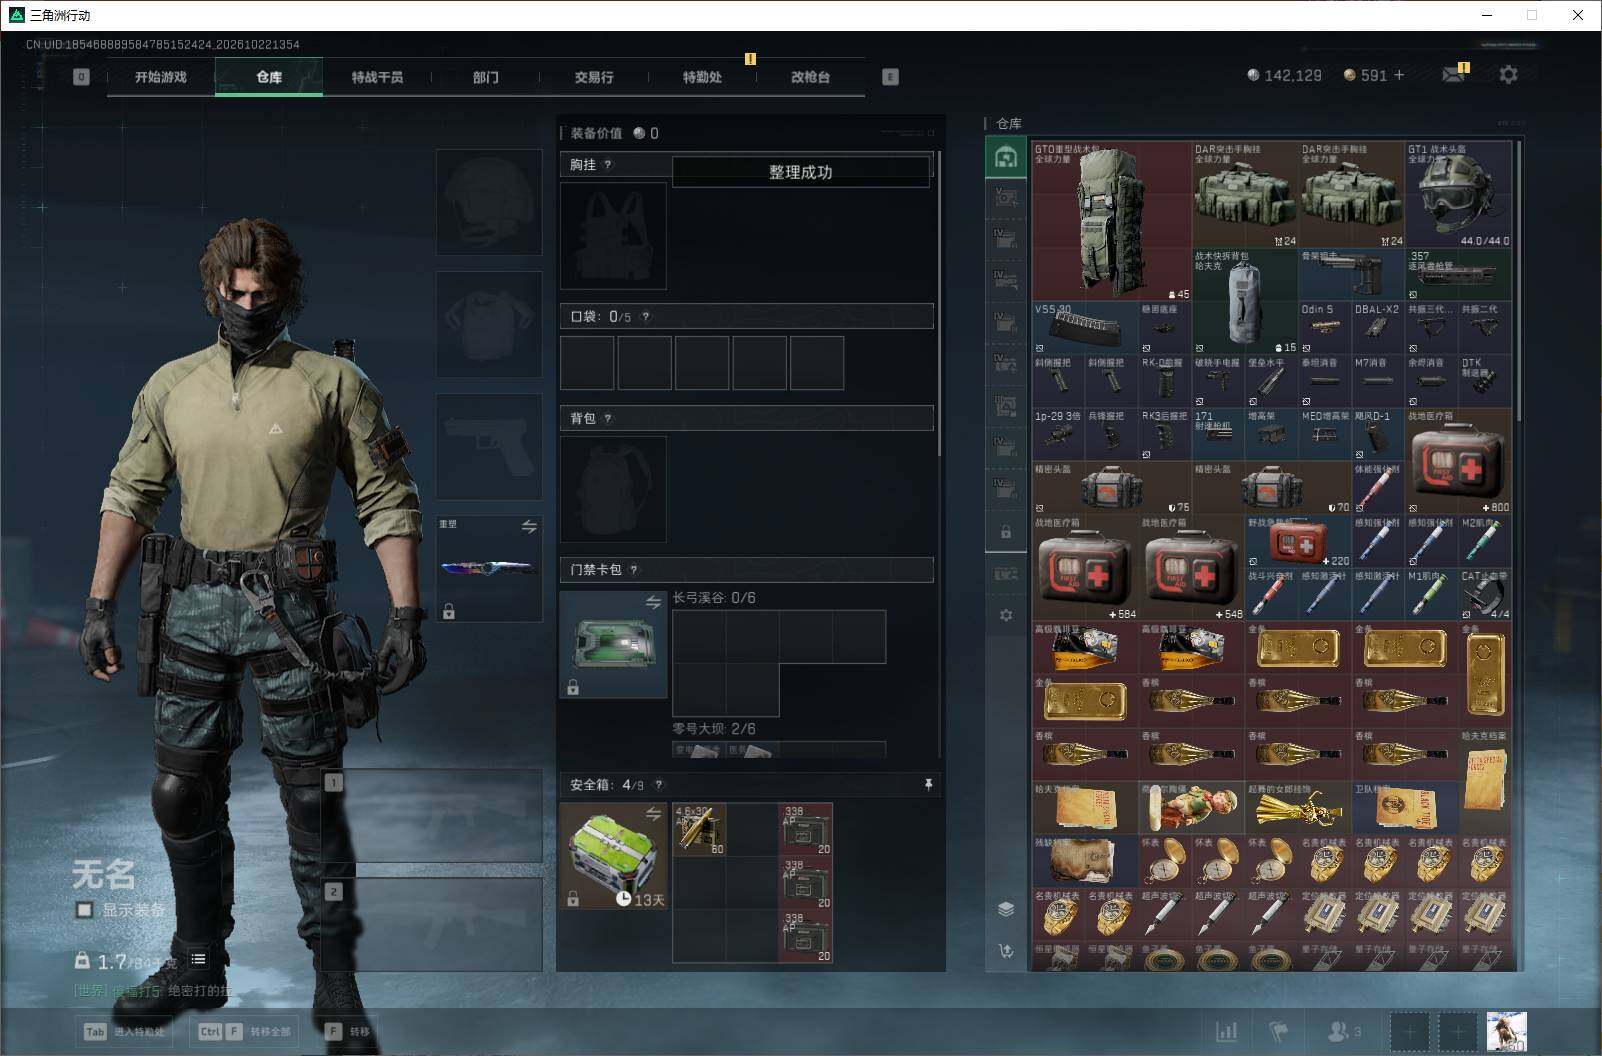Open warehouse settings gear in the sidebar
This screenshot has height=1056, width=1602.
(x=1006, y=615)
